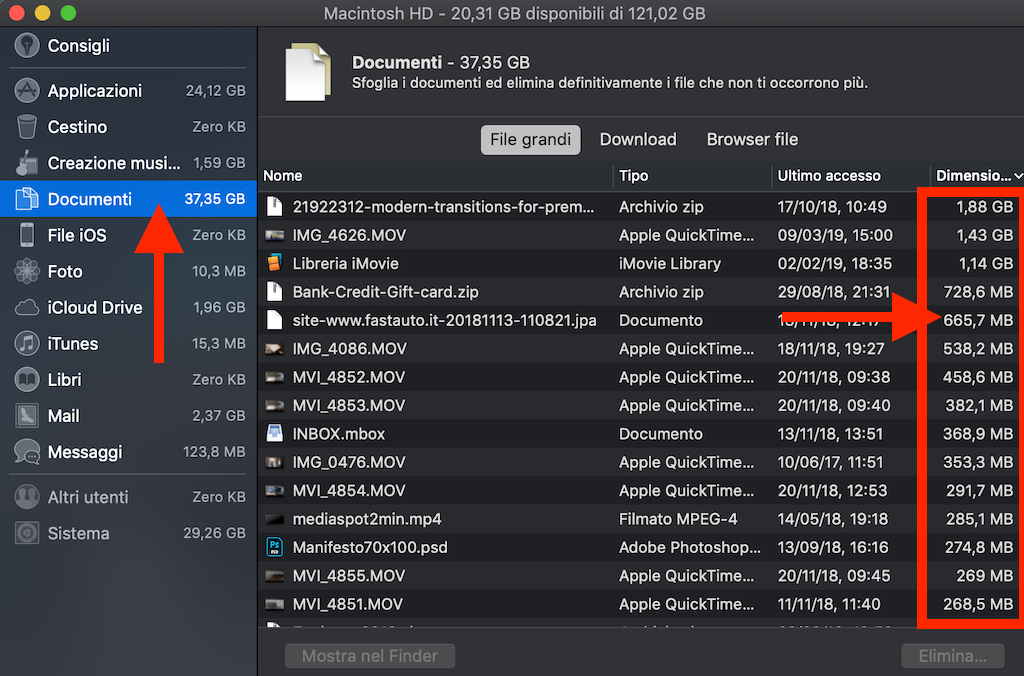This screenshot has height=676, width=1024.
Task: Select Applicazioni 24,12 GB sidebar entry
Action: click(128, 91)
